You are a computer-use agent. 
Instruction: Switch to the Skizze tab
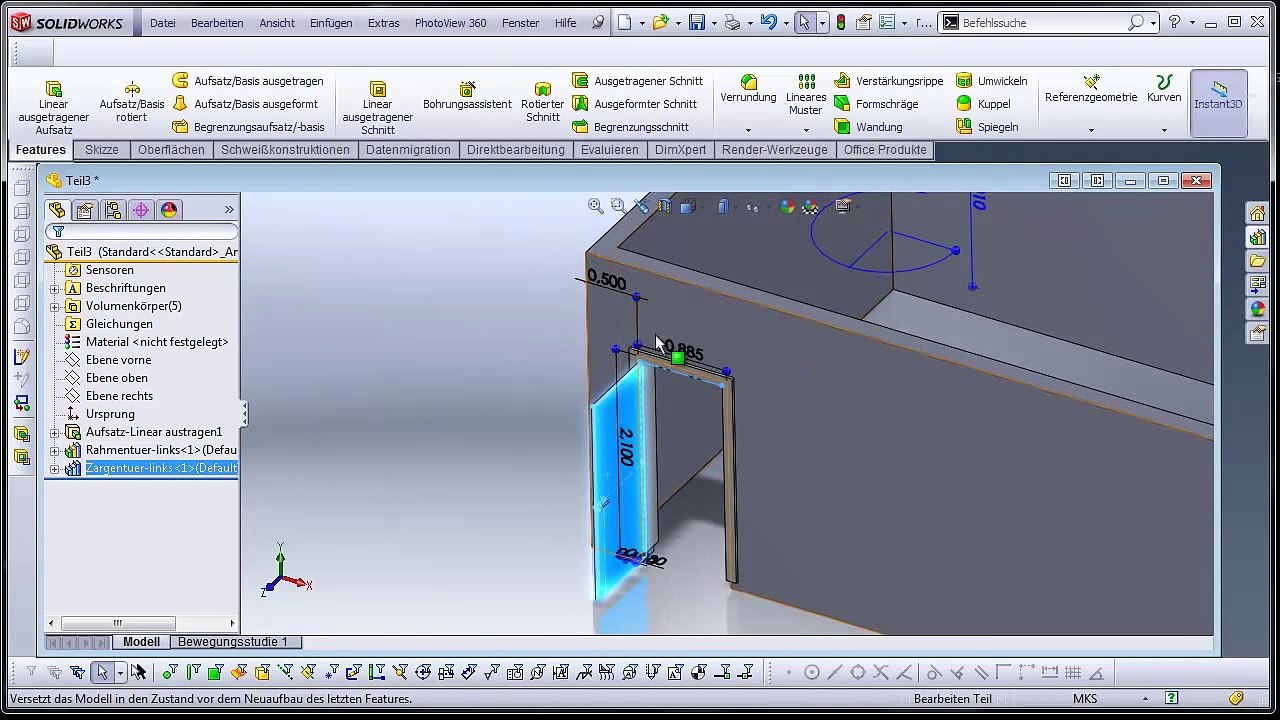(x=102, y=150)
